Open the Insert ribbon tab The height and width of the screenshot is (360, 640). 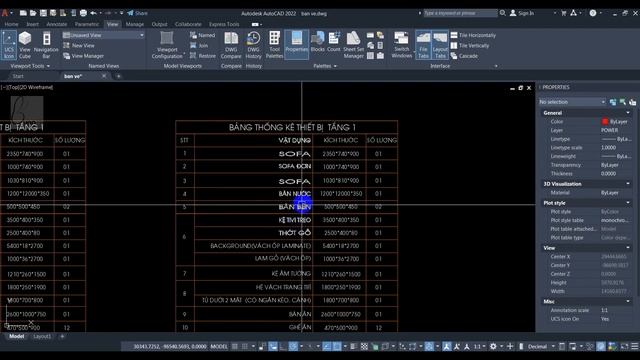click(x=32, y=24)
